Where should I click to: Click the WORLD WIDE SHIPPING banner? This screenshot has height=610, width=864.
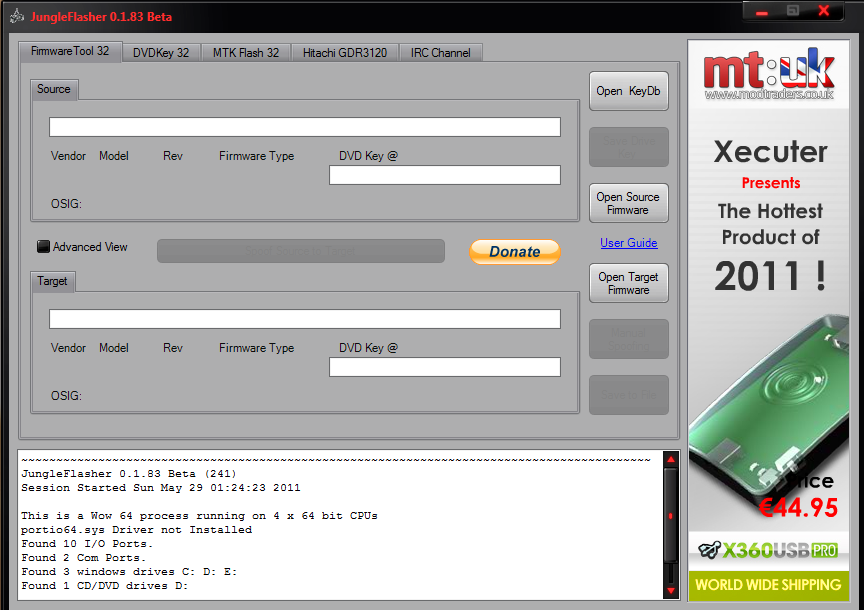[x=769, y=585]
